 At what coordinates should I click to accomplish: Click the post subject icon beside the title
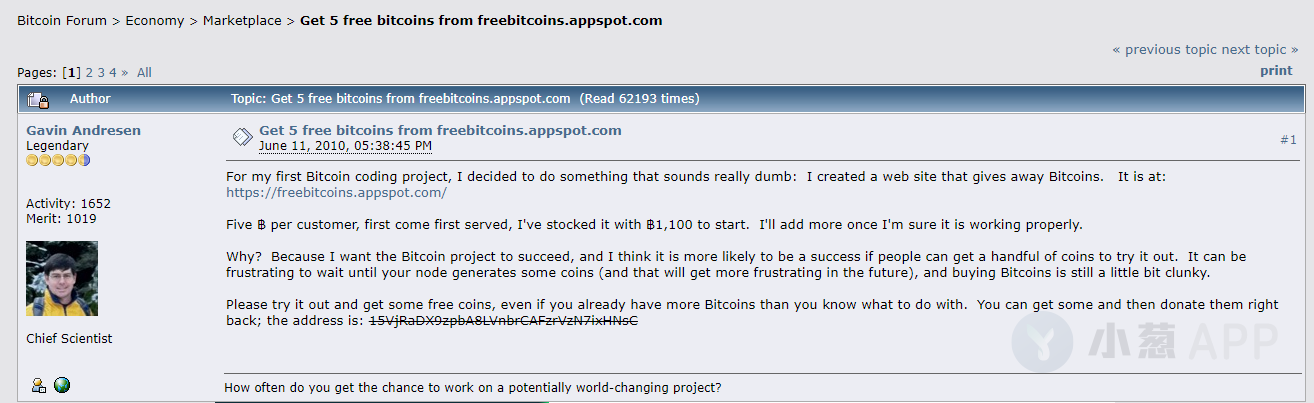pyautogui.click(x=242, y=137)
